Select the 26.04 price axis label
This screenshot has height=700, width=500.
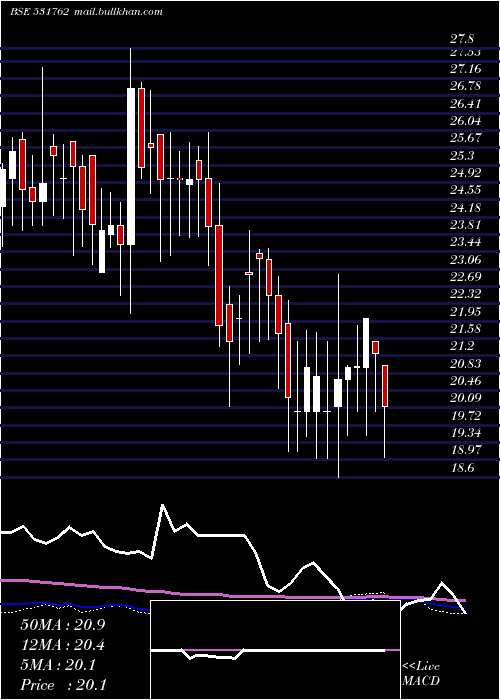click(466, 121)
